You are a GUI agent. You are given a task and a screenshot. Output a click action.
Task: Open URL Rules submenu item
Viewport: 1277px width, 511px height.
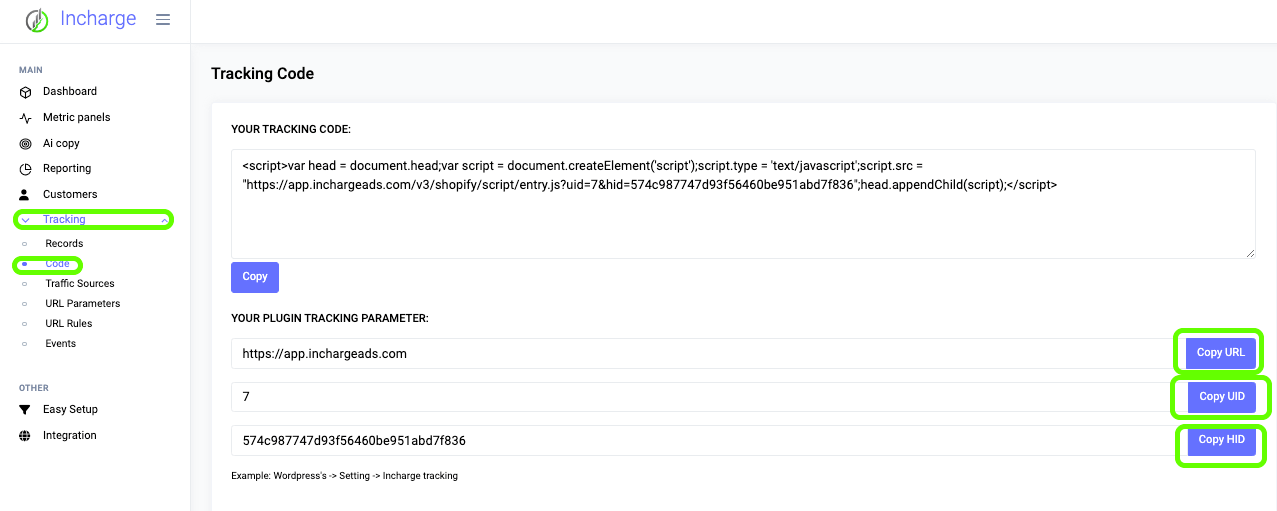coord(69,324)
